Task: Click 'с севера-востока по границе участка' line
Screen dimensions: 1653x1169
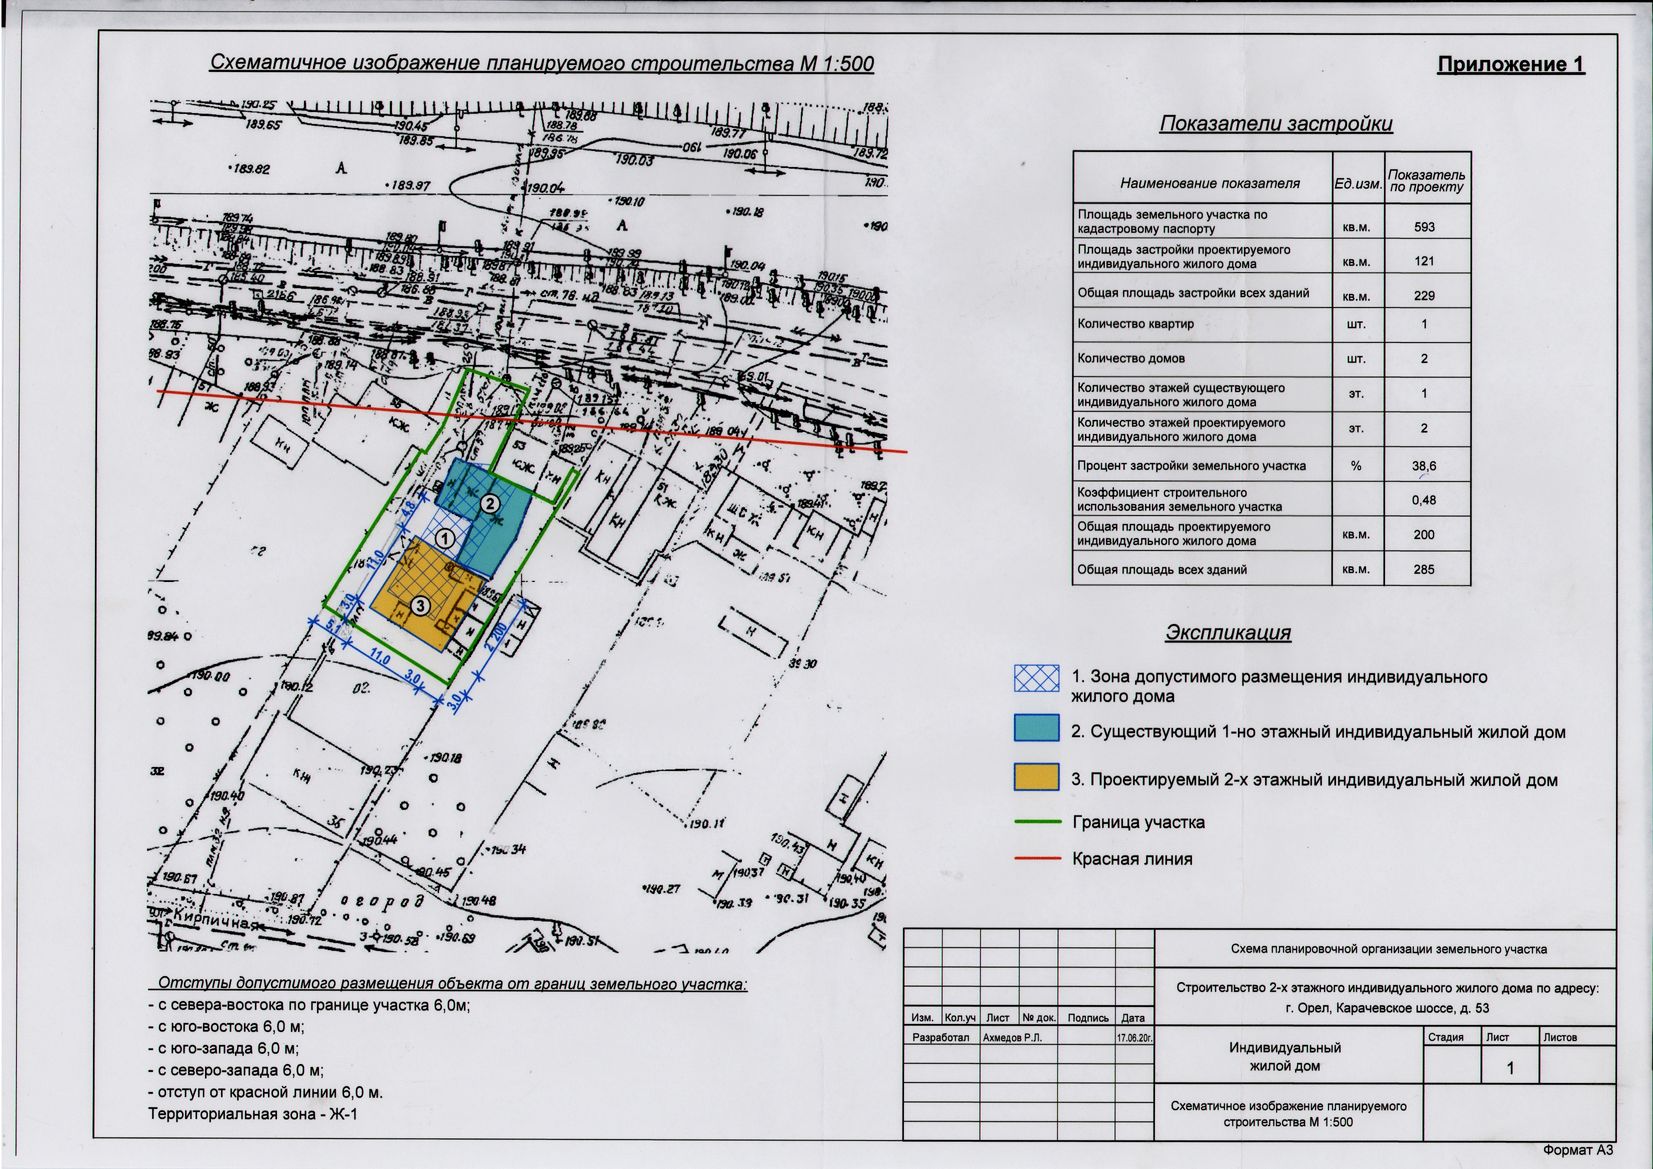Action: pos(309,1005)
